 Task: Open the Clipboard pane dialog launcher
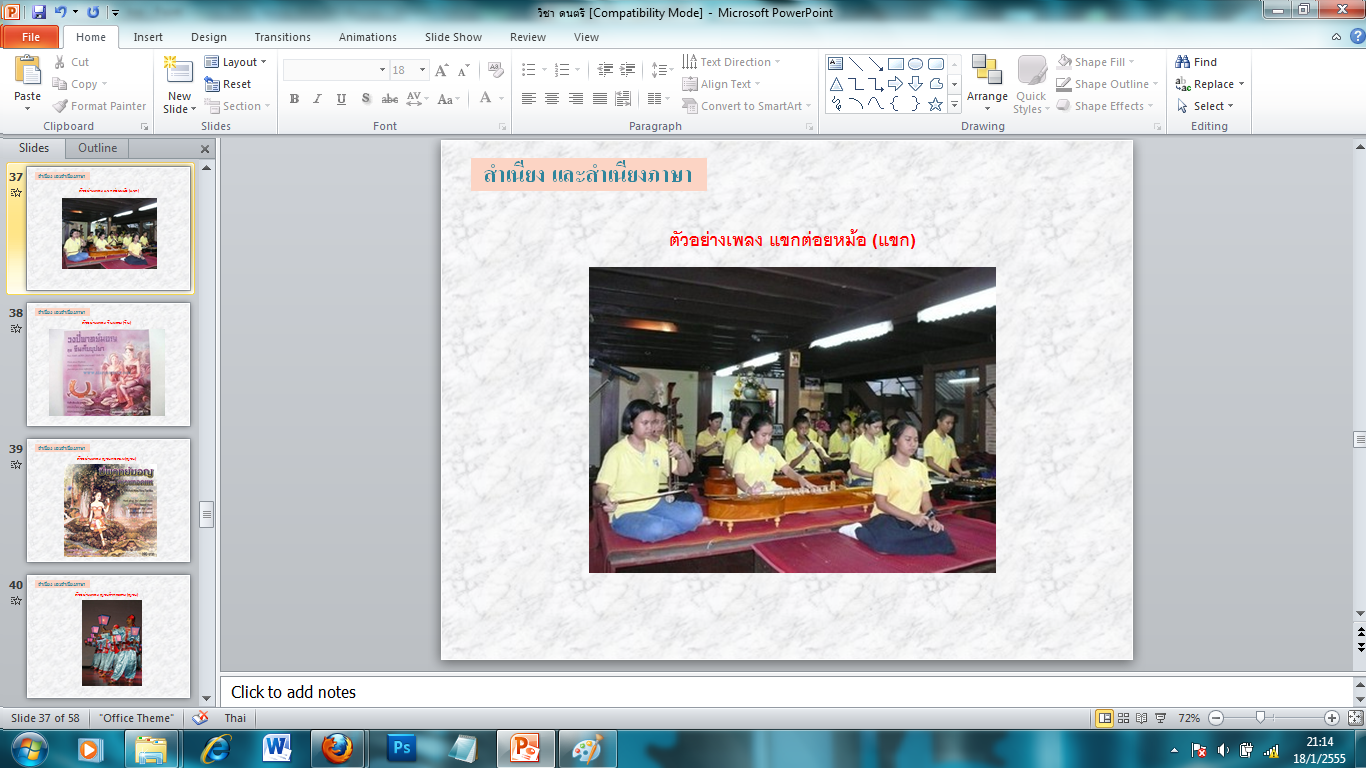[x=144, y=127]
